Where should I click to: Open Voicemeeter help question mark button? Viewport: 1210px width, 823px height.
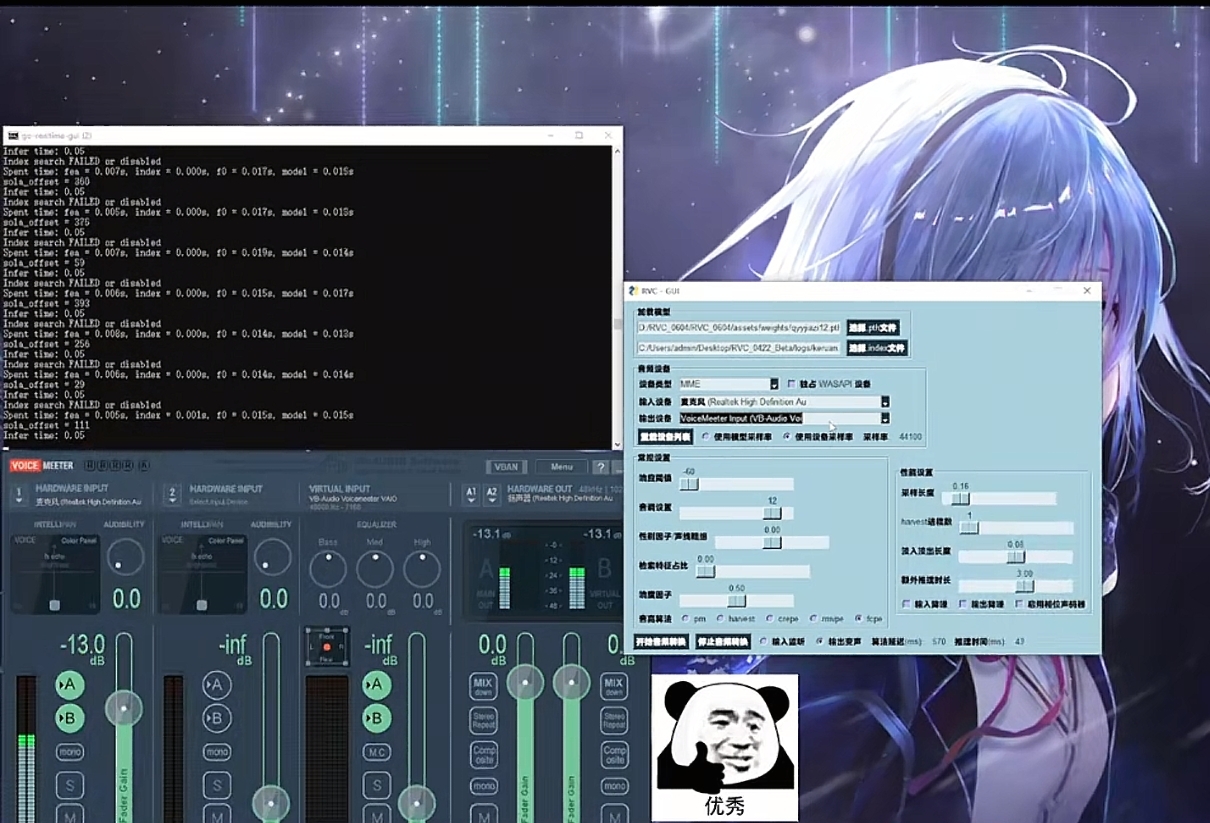coord(600,467)
